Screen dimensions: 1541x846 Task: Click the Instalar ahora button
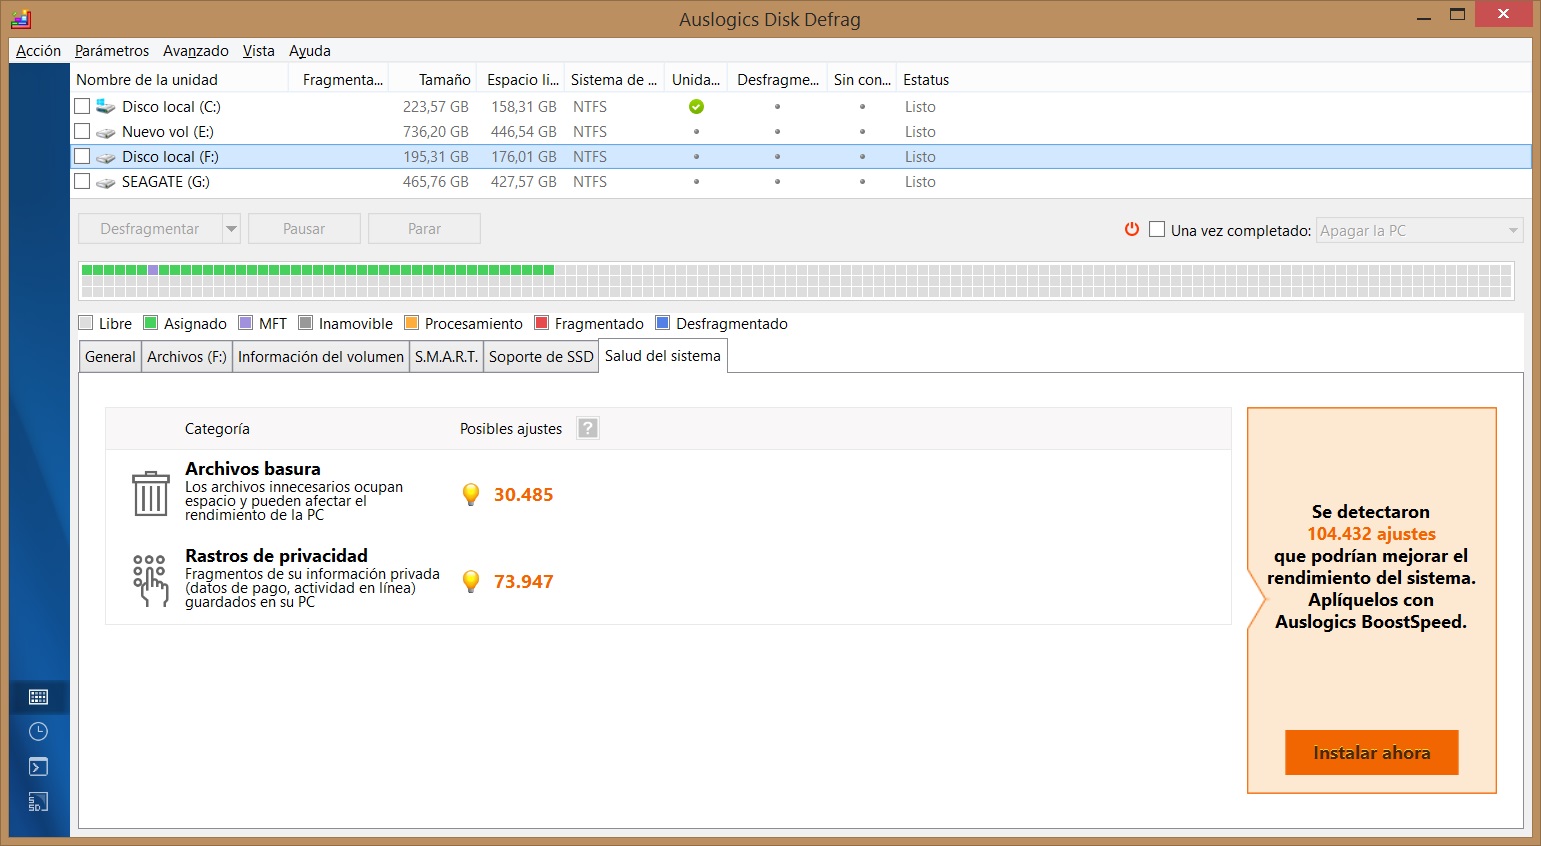[1371, 753]
